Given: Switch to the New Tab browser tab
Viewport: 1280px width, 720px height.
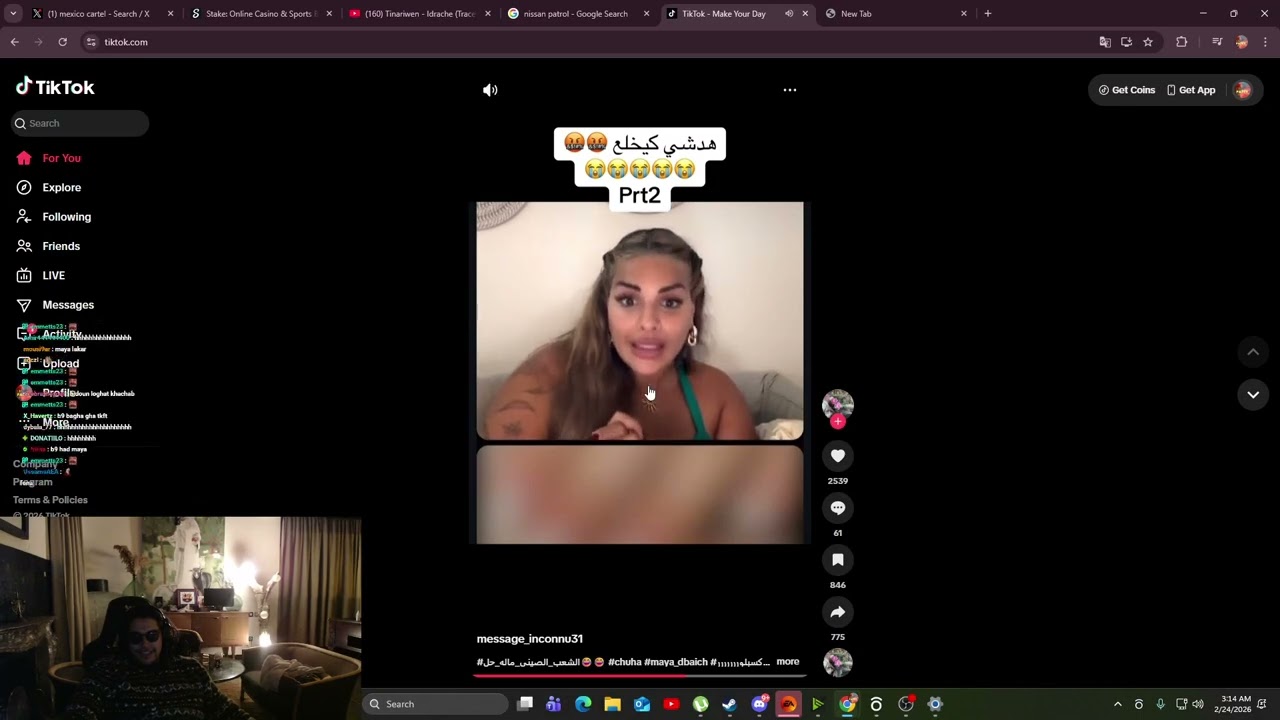Looking at the screenshot, I should pos(895,14).
